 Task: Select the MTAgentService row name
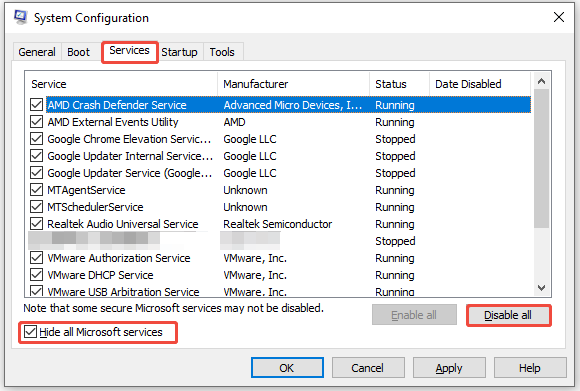coord(86,190)
